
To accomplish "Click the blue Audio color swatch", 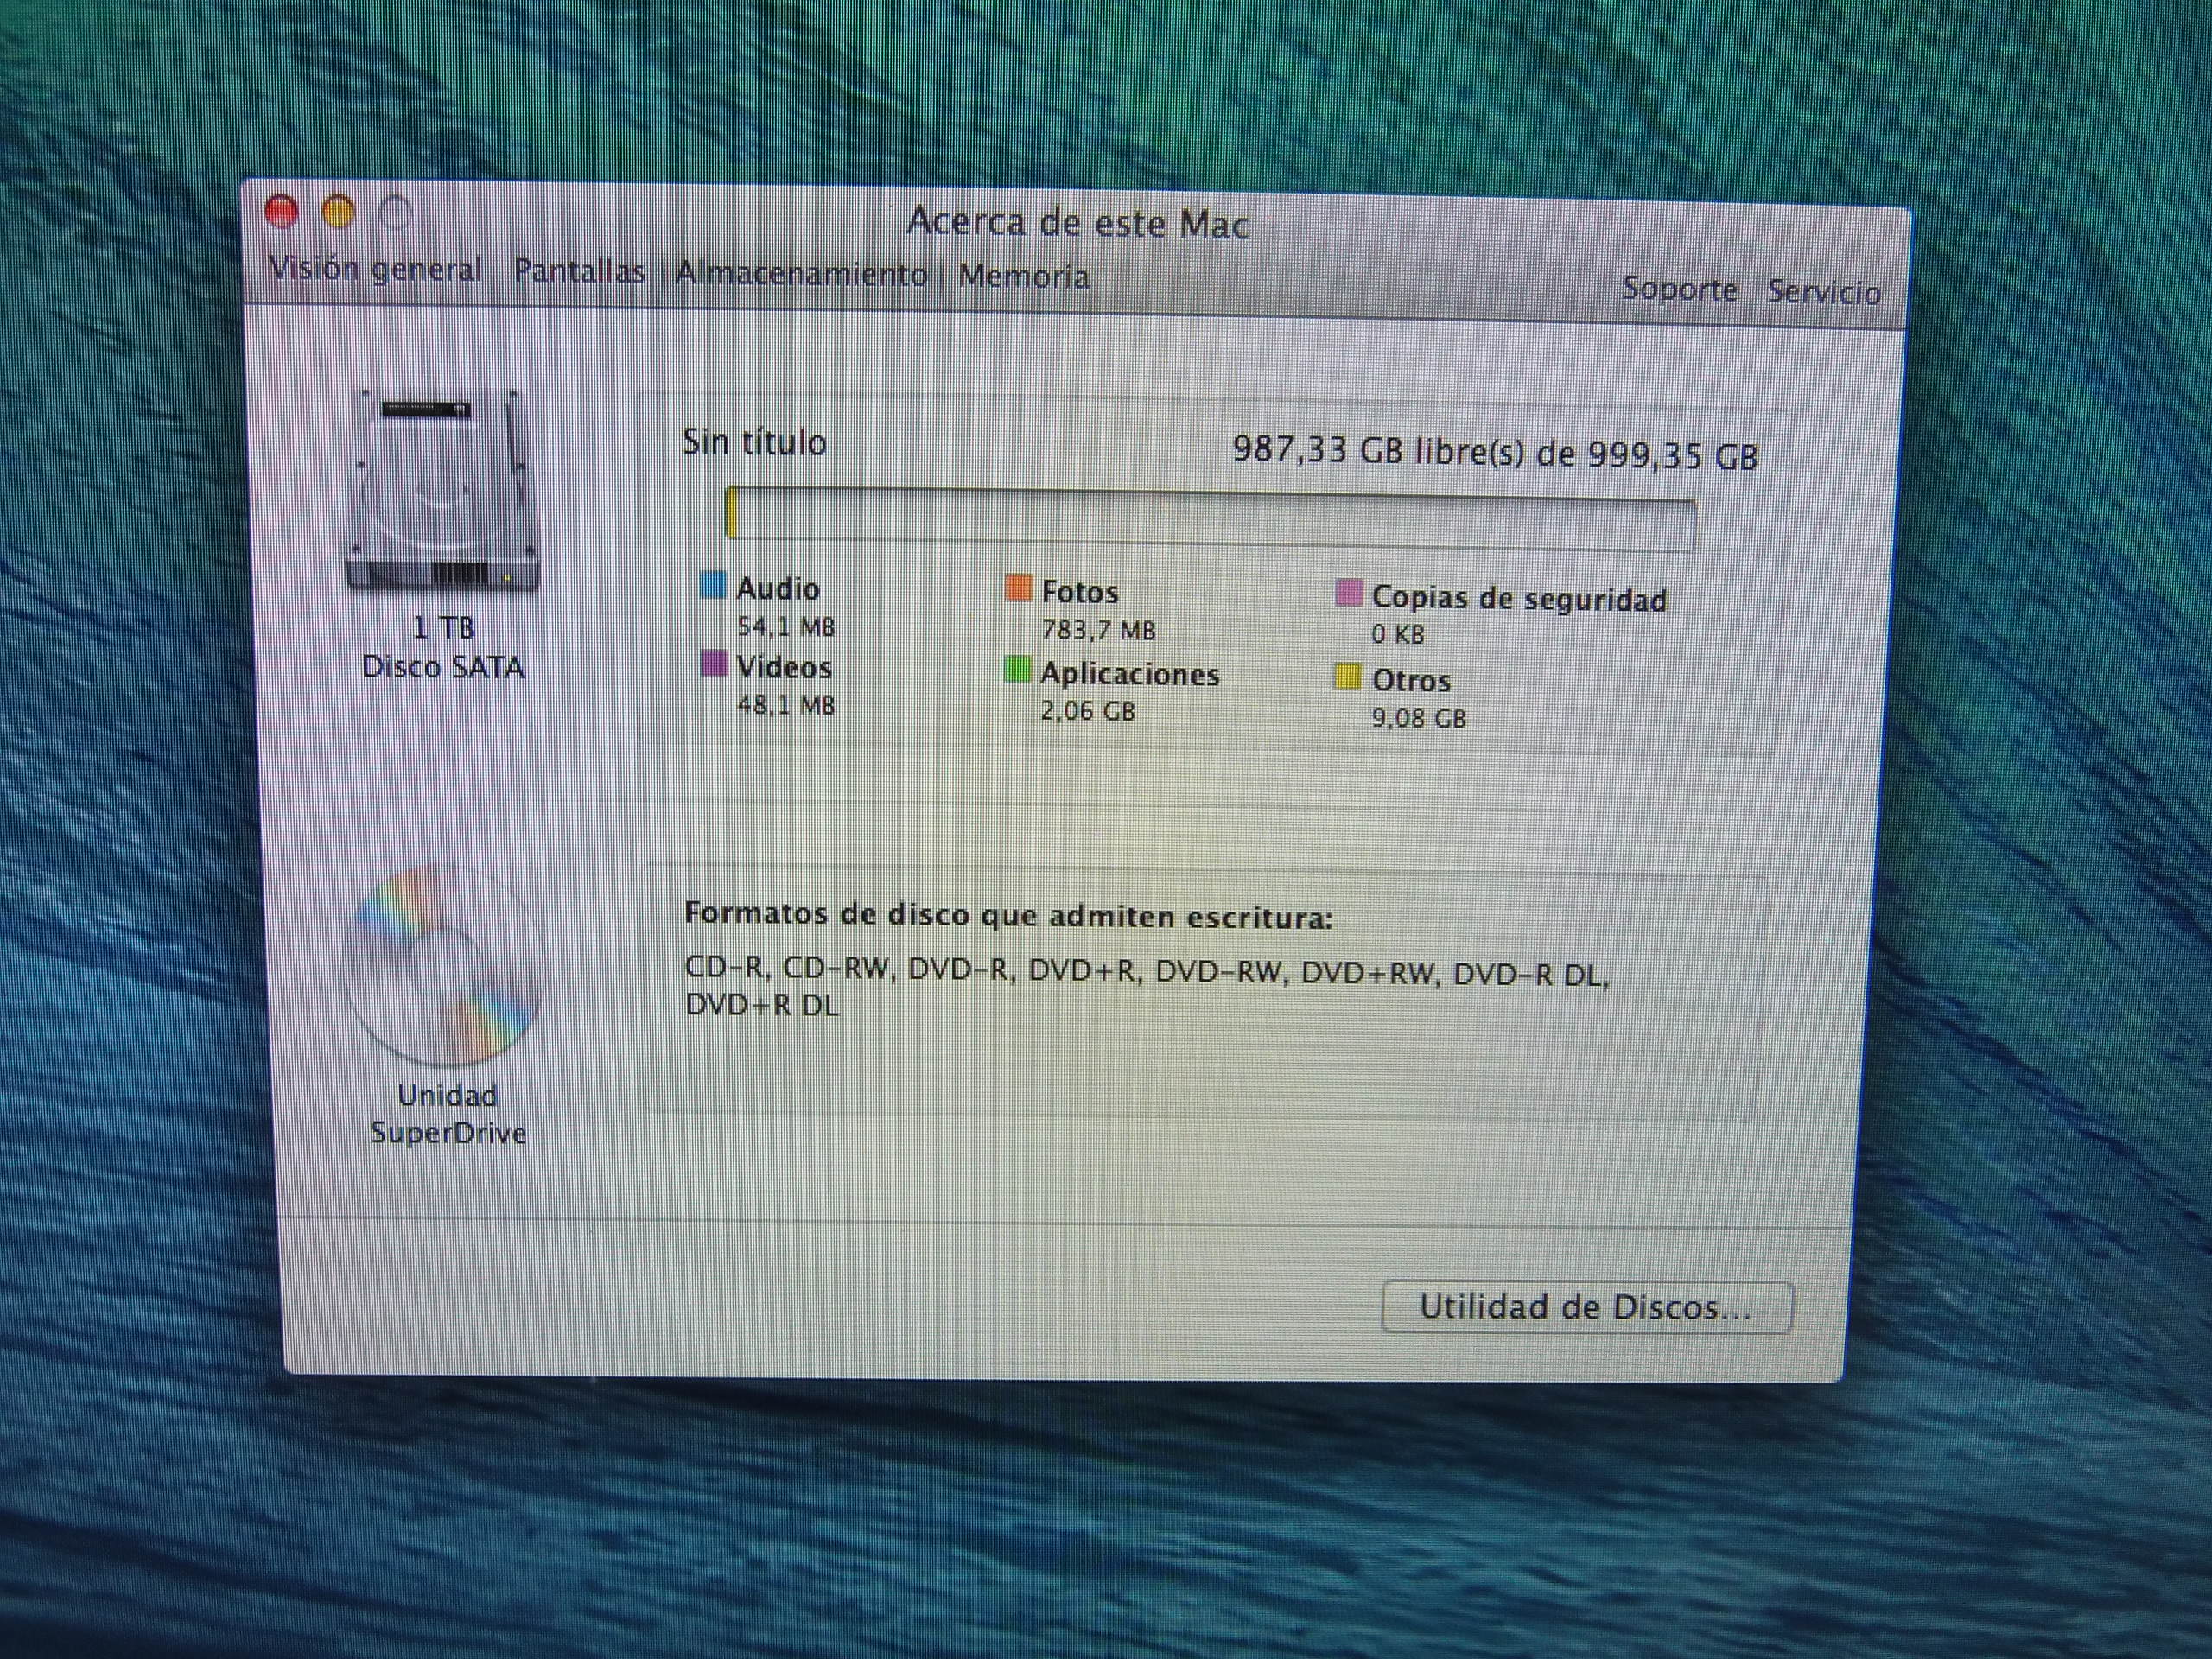I will [x=713, y=585].
